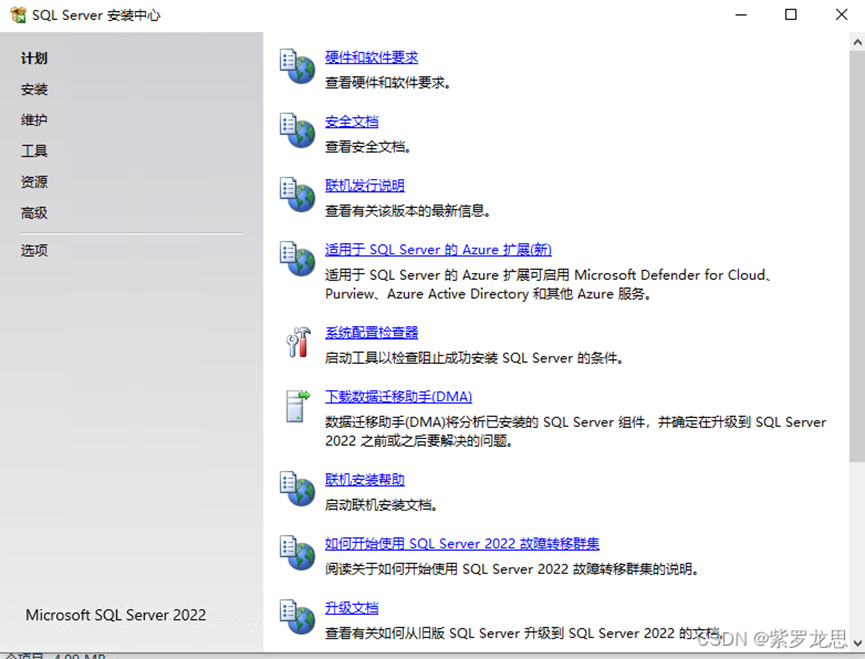The image size is (865, 659).
Task: Click the globe icon beside 故障转移群集 link
Action: pos(297,552)
